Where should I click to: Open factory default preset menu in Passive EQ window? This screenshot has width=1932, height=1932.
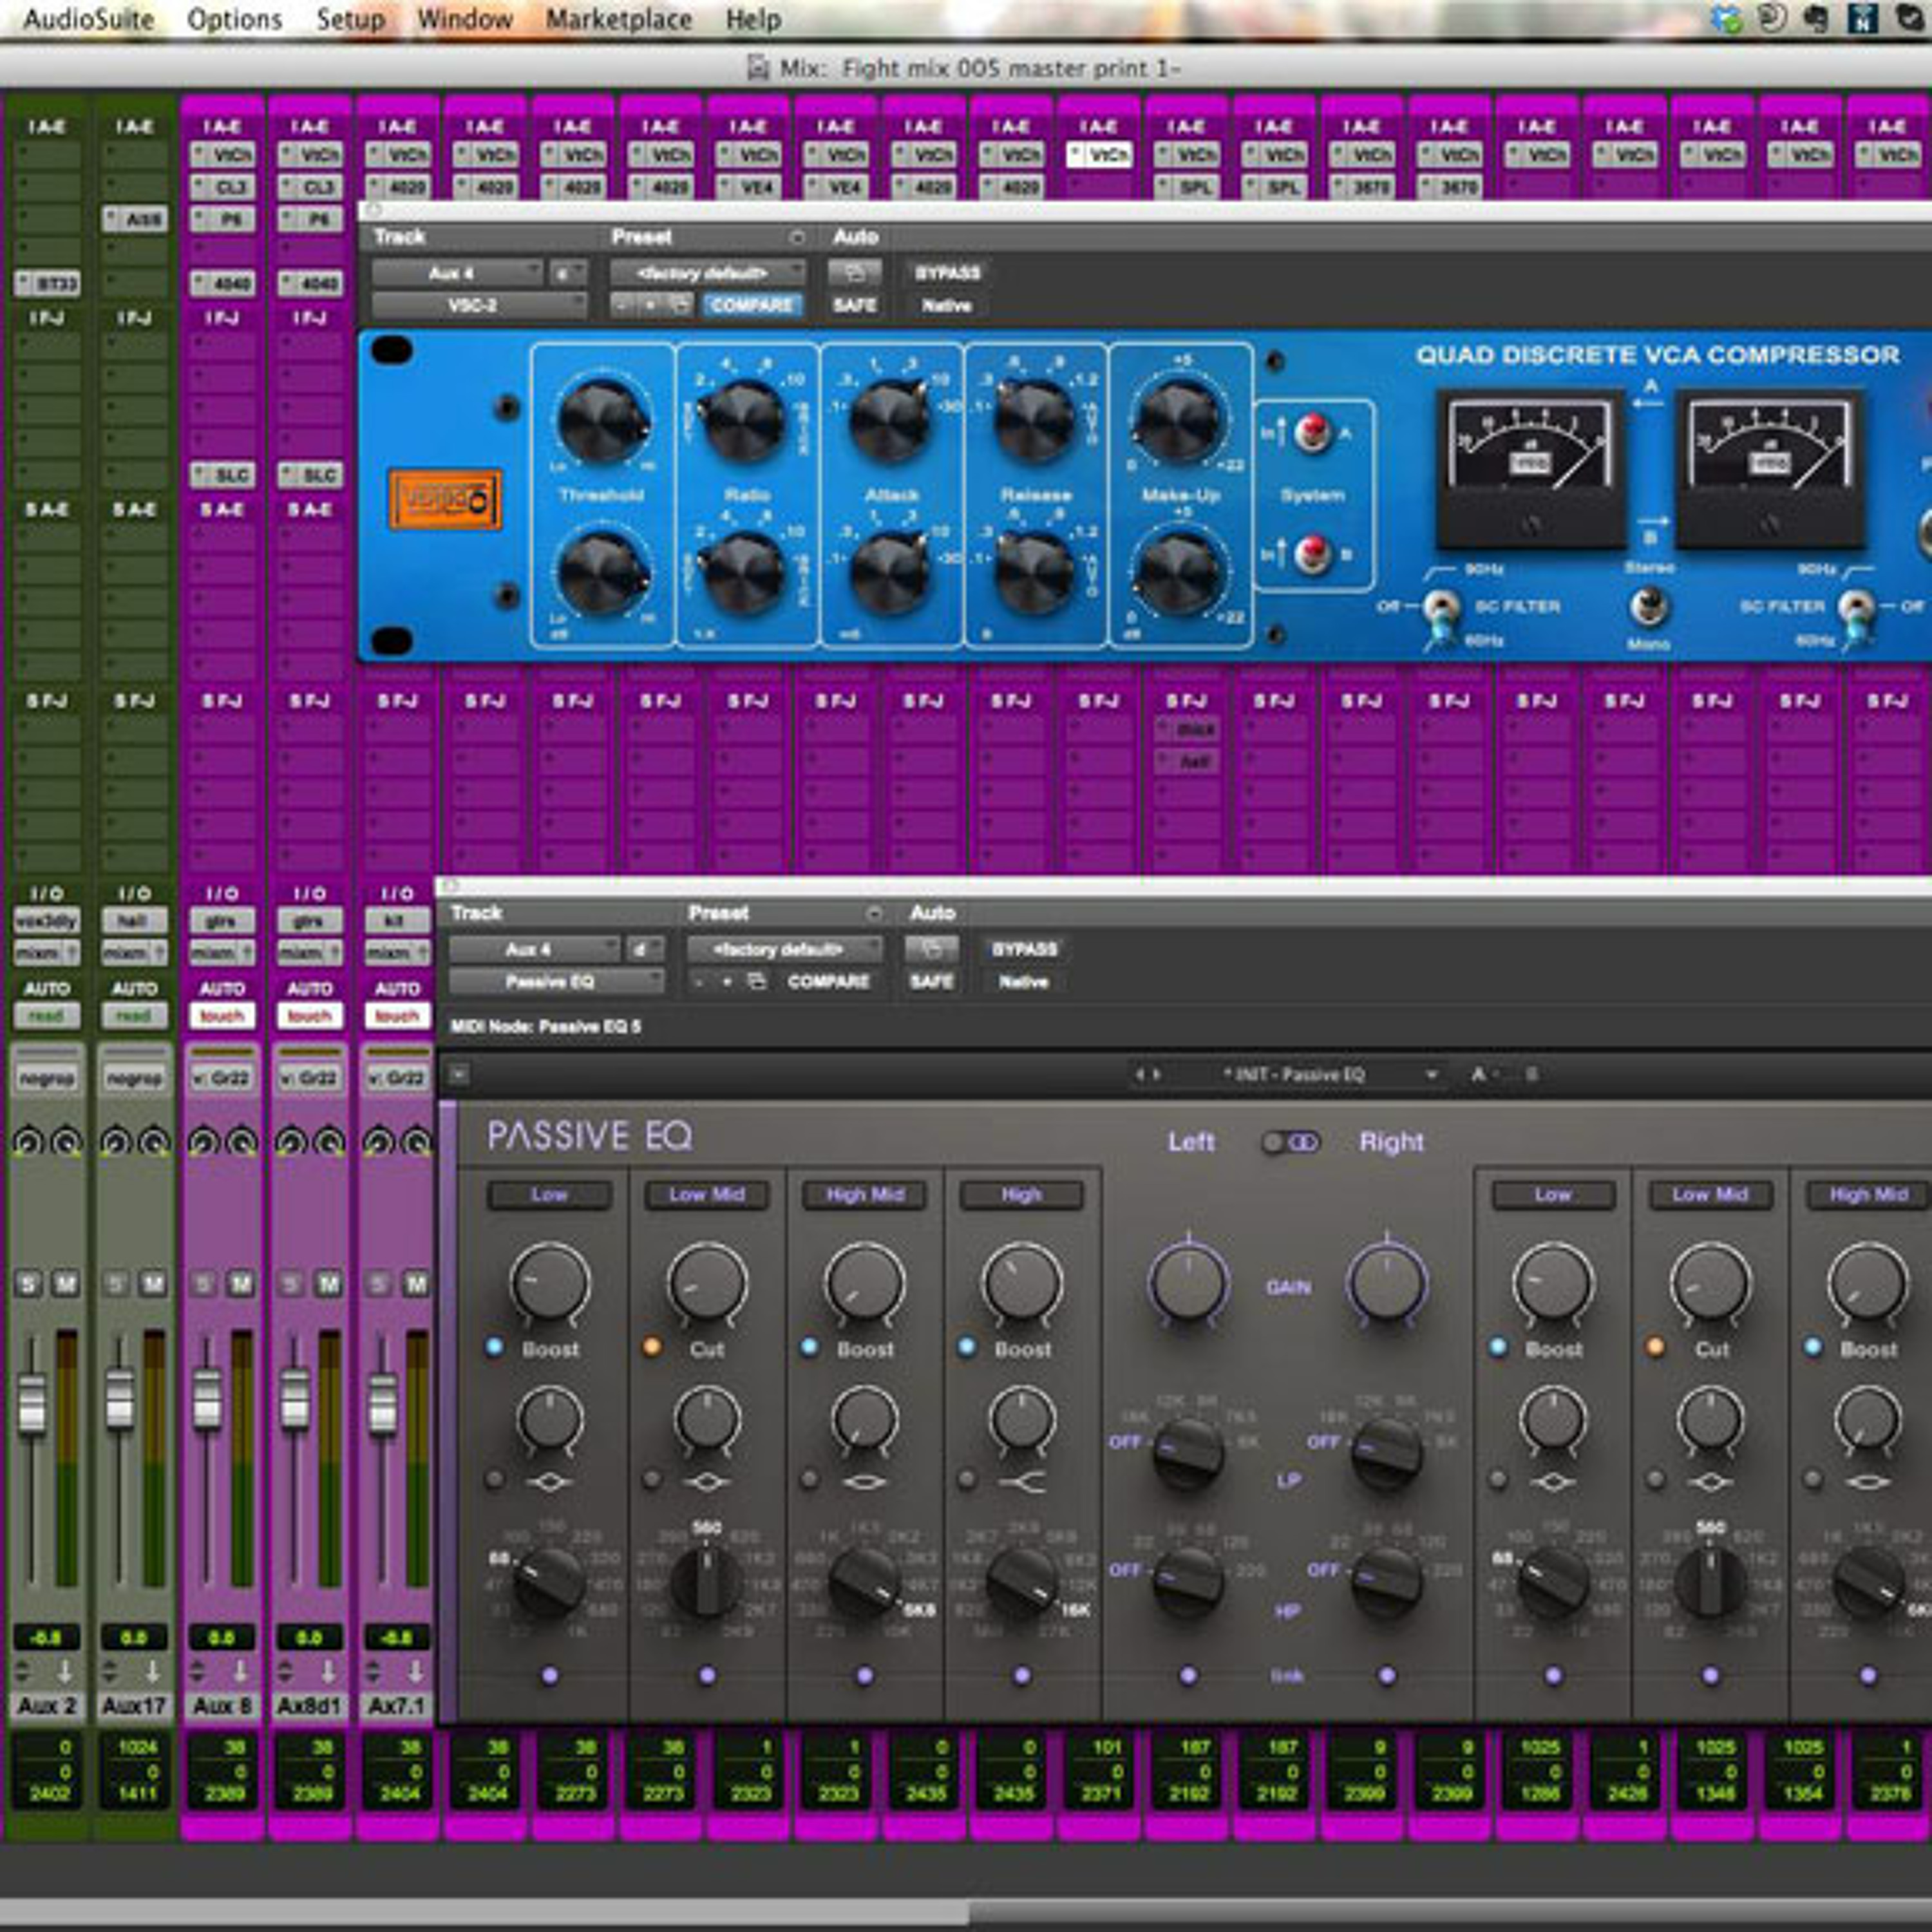pyautogui.click(x=784, y=949)
